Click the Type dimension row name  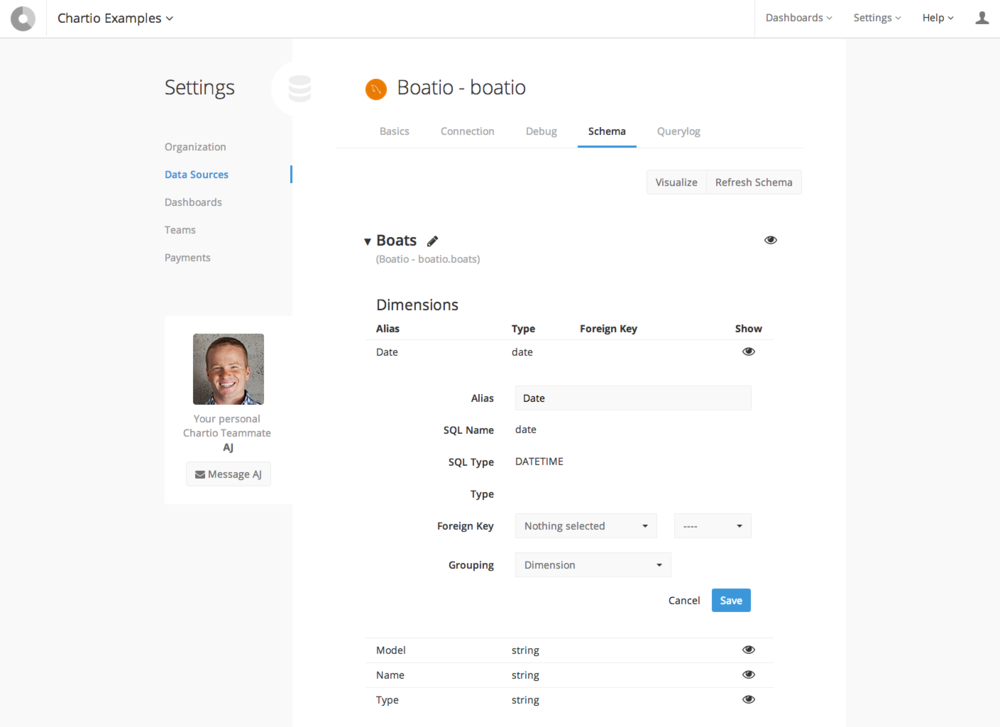click(387, 700)
